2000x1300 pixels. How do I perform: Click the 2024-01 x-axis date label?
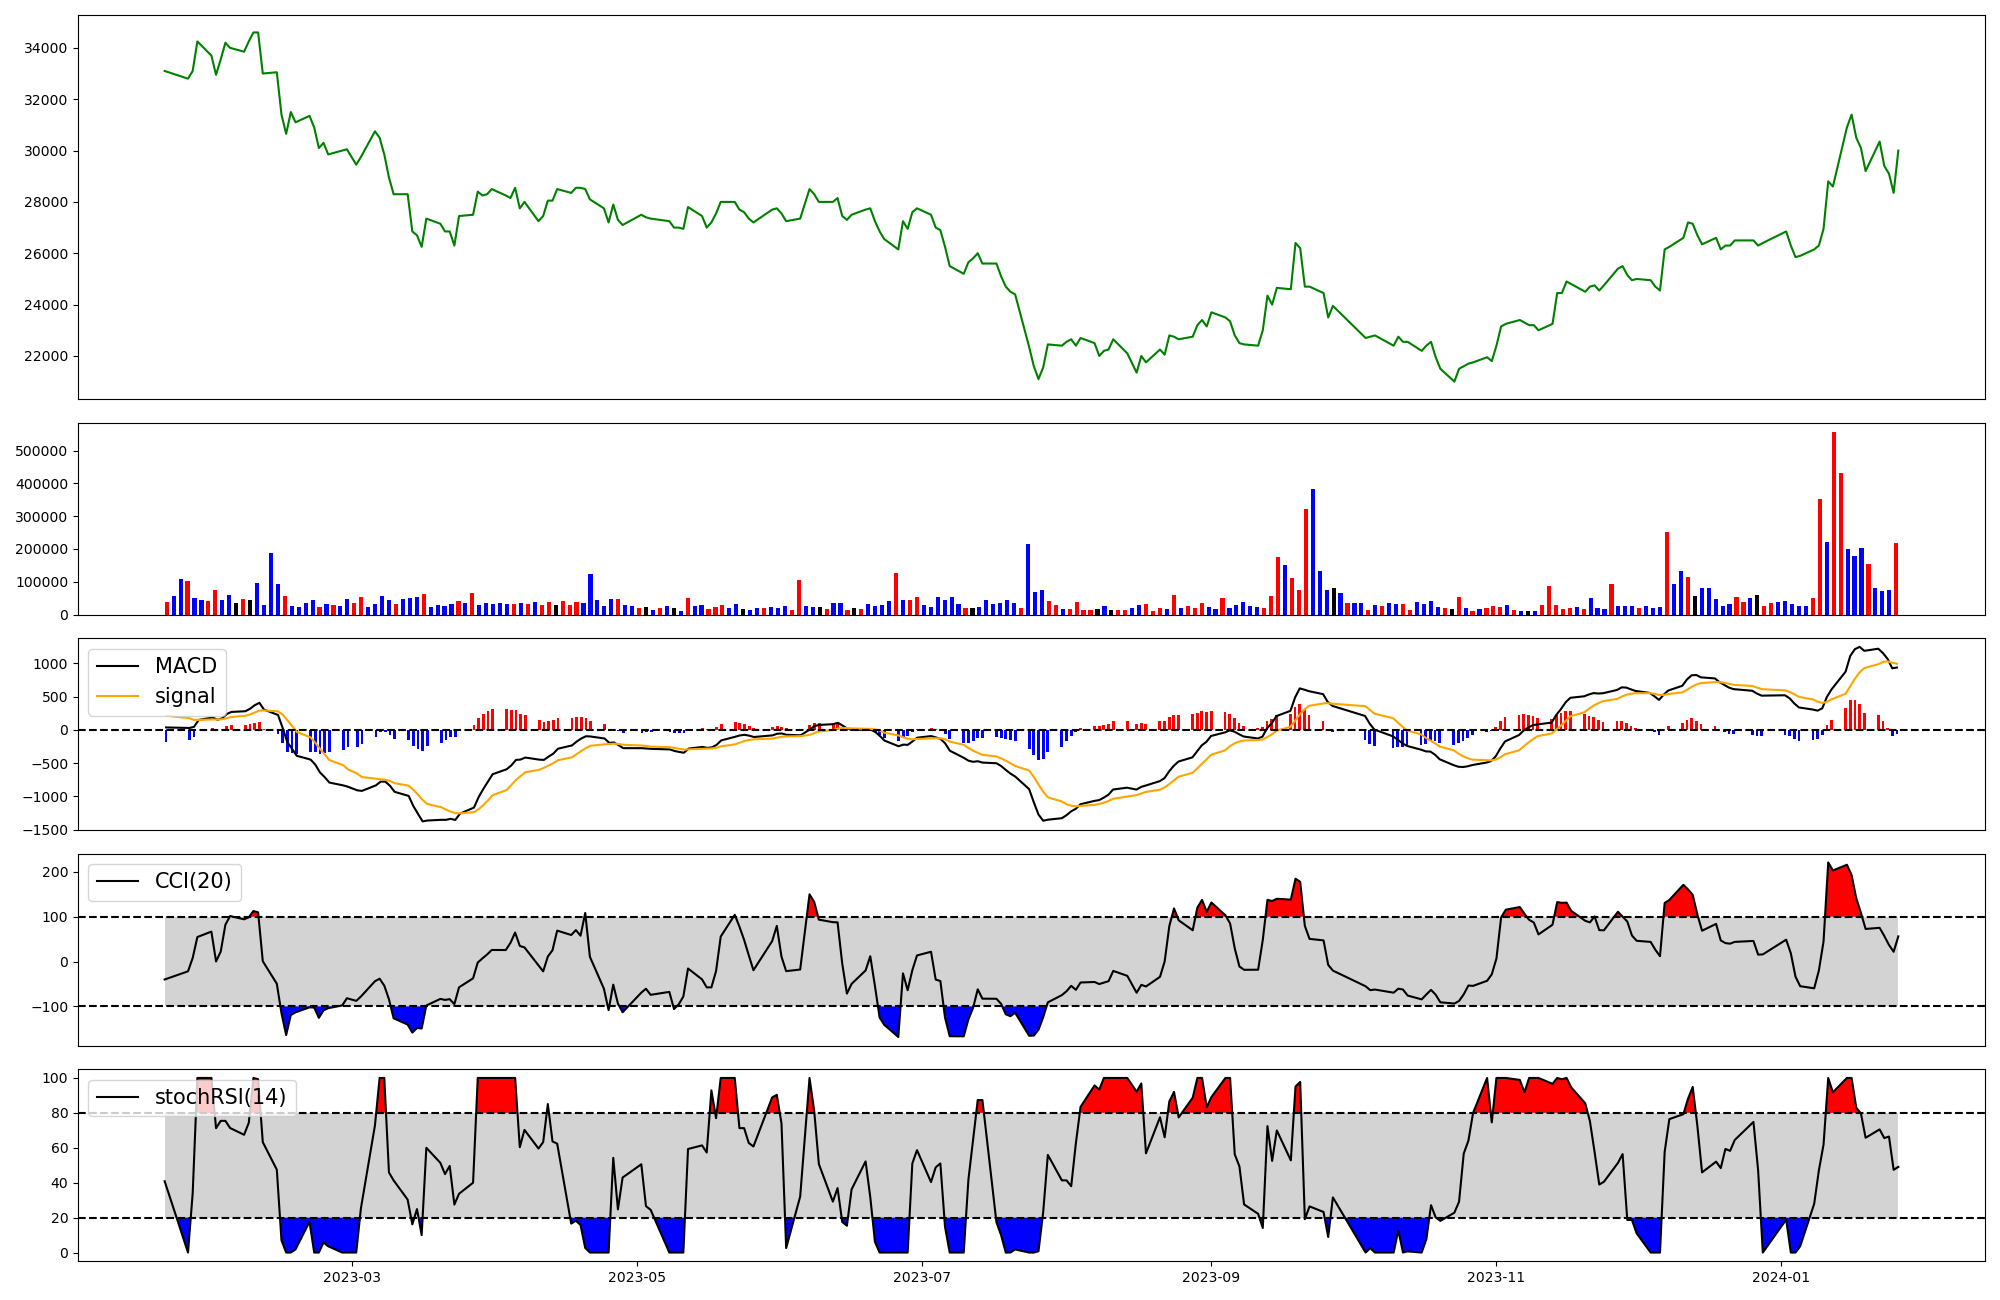point(1781,1277)
